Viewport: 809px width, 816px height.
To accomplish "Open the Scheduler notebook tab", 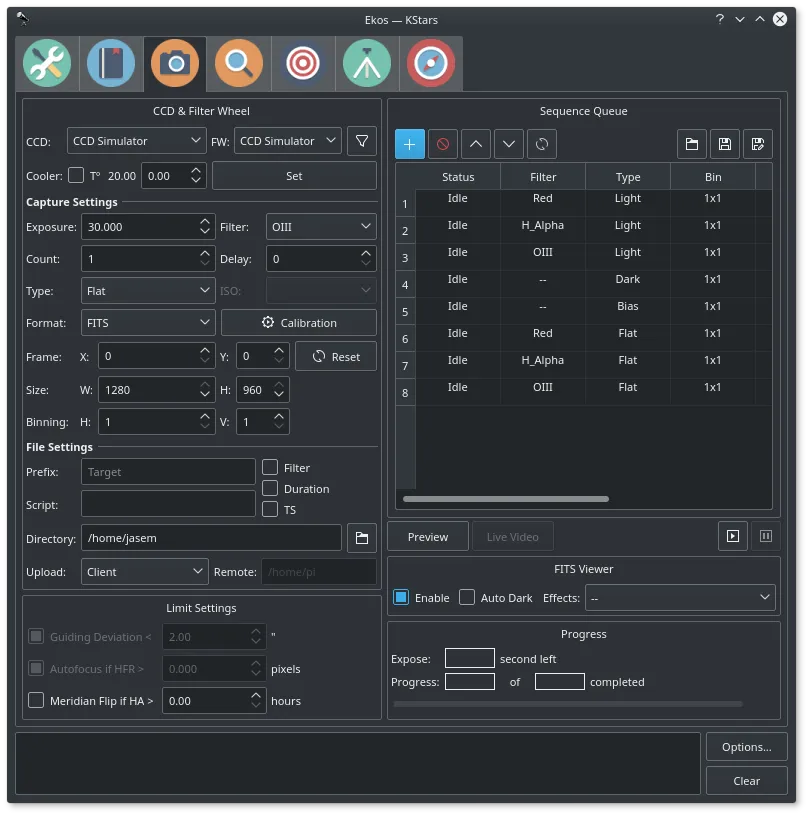I will point(111,63).
